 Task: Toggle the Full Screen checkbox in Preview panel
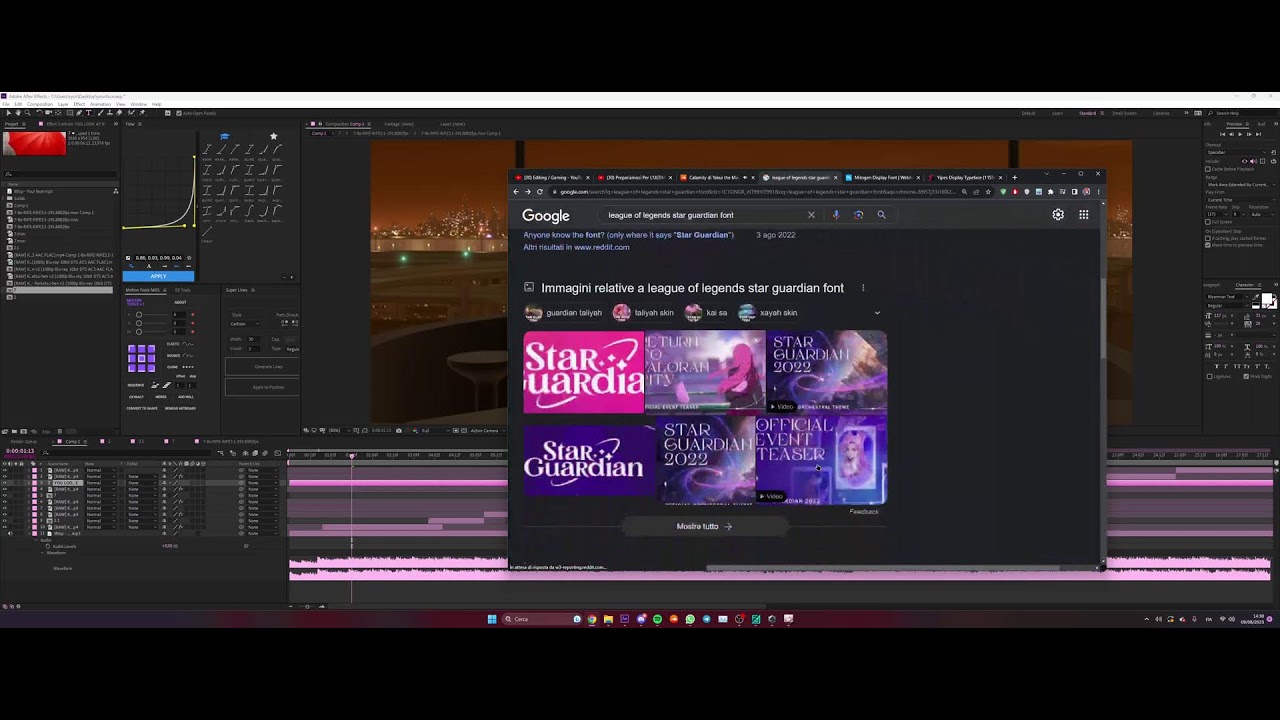[1208, 222]
